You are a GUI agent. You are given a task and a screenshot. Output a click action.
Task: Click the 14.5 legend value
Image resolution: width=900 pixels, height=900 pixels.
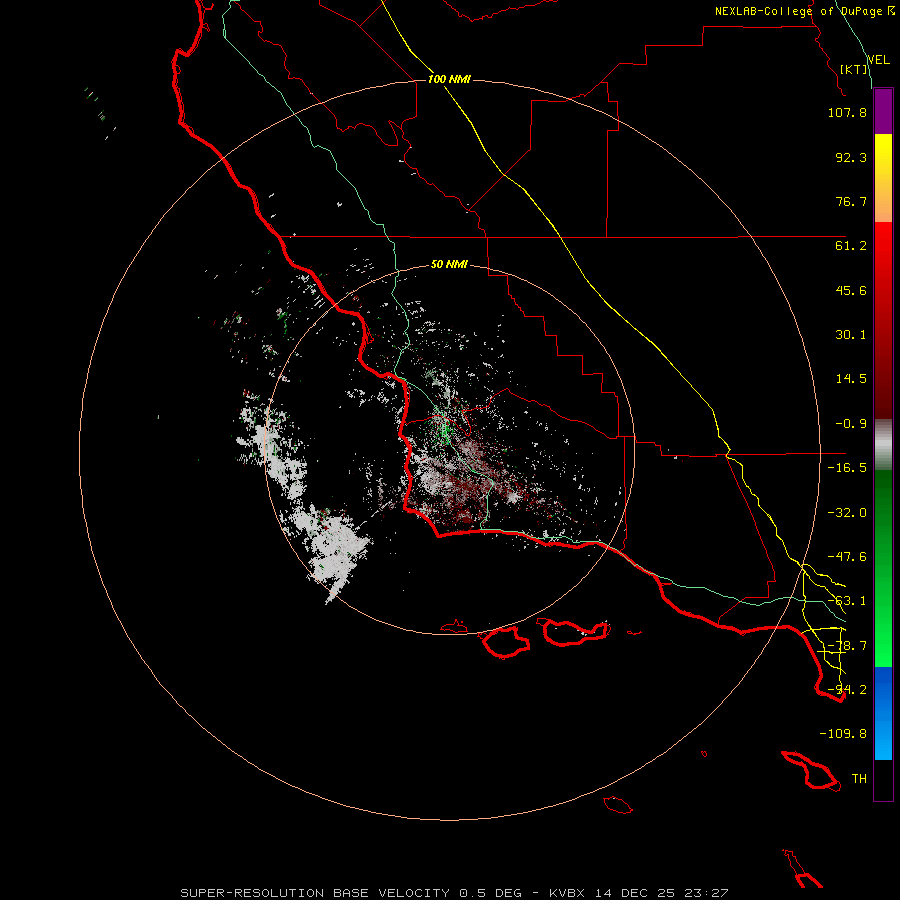851,379
